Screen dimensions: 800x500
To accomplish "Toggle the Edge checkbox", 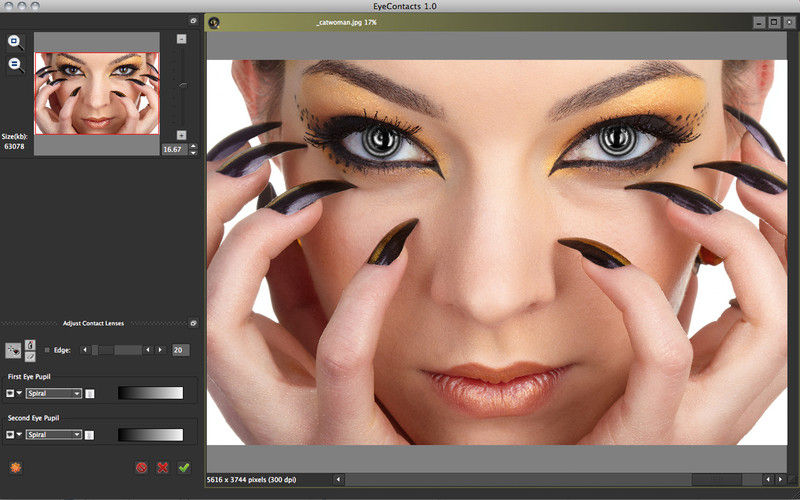I will [47, 350].
